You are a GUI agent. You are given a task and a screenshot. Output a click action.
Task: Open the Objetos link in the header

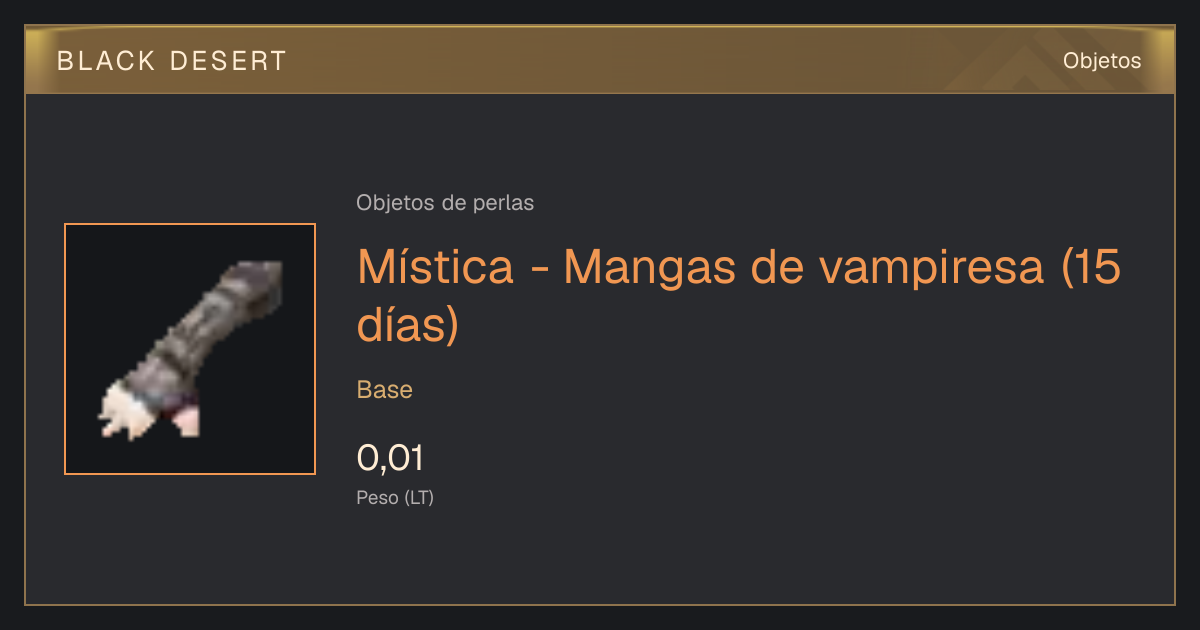(1102, 60)
